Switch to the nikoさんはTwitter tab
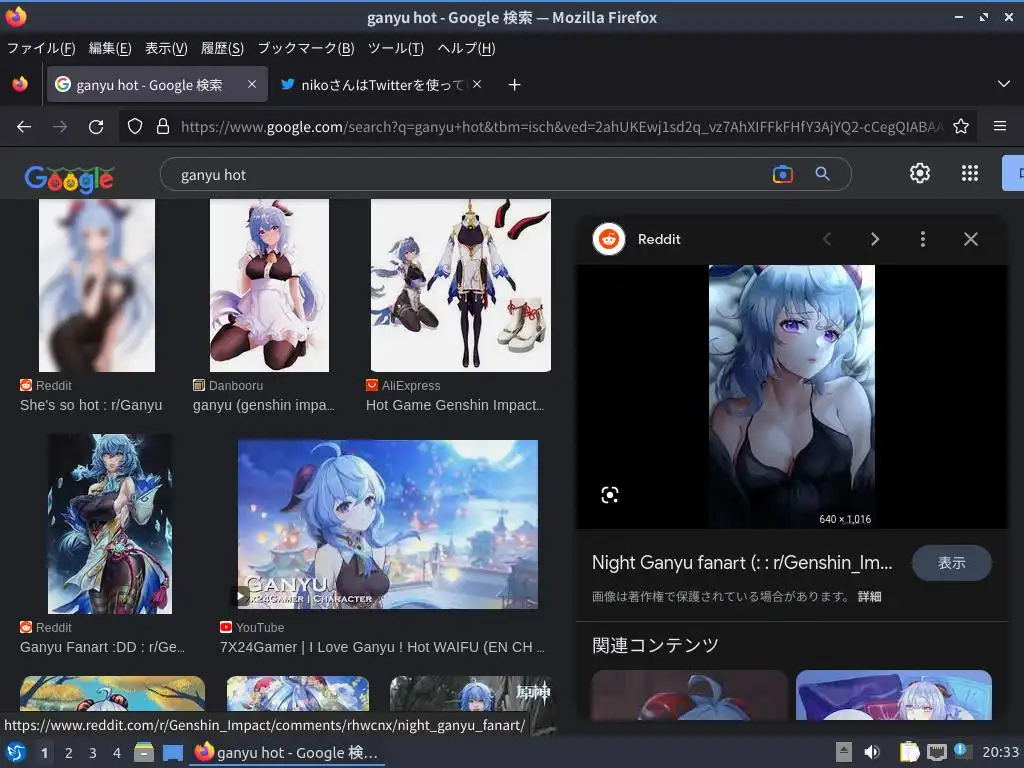This screenshot has height=768, width=1024. [x=381, y=85]
